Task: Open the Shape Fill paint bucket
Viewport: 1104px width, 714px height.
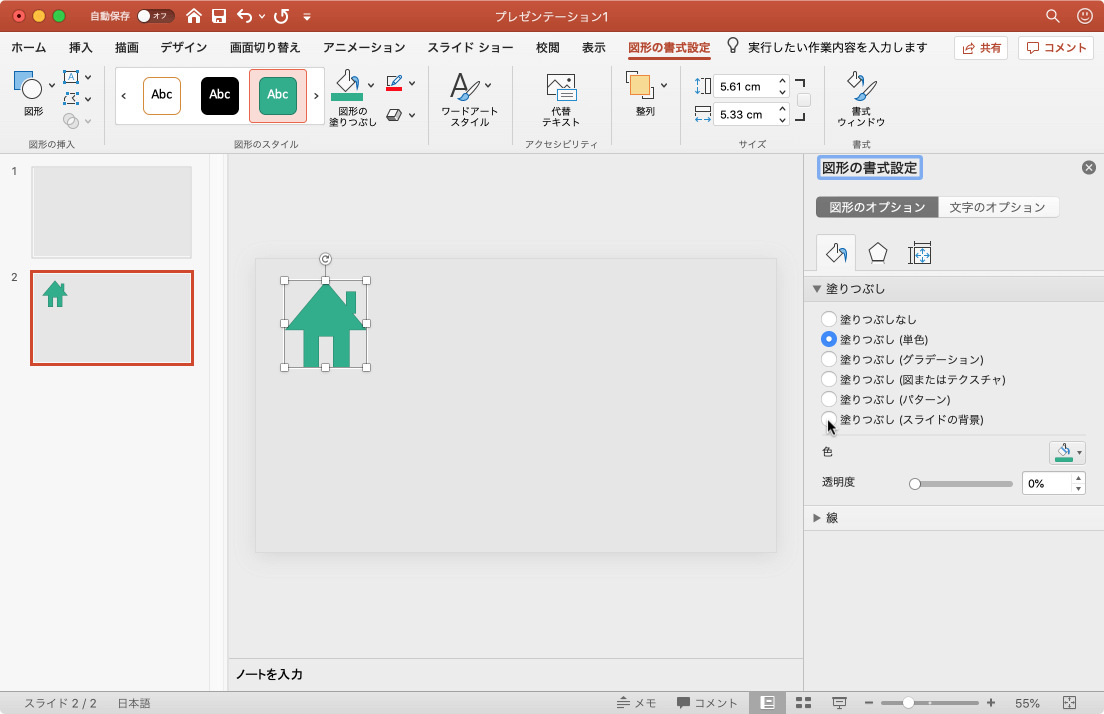Action: (347, 83)
